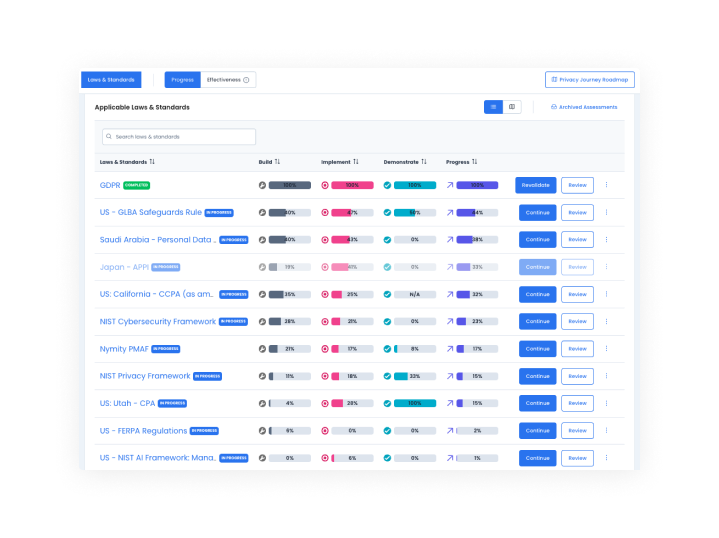The height and width of the screenshot is (538, 719).
Task: Open Japan - APPI law
Action: point(124,267)
